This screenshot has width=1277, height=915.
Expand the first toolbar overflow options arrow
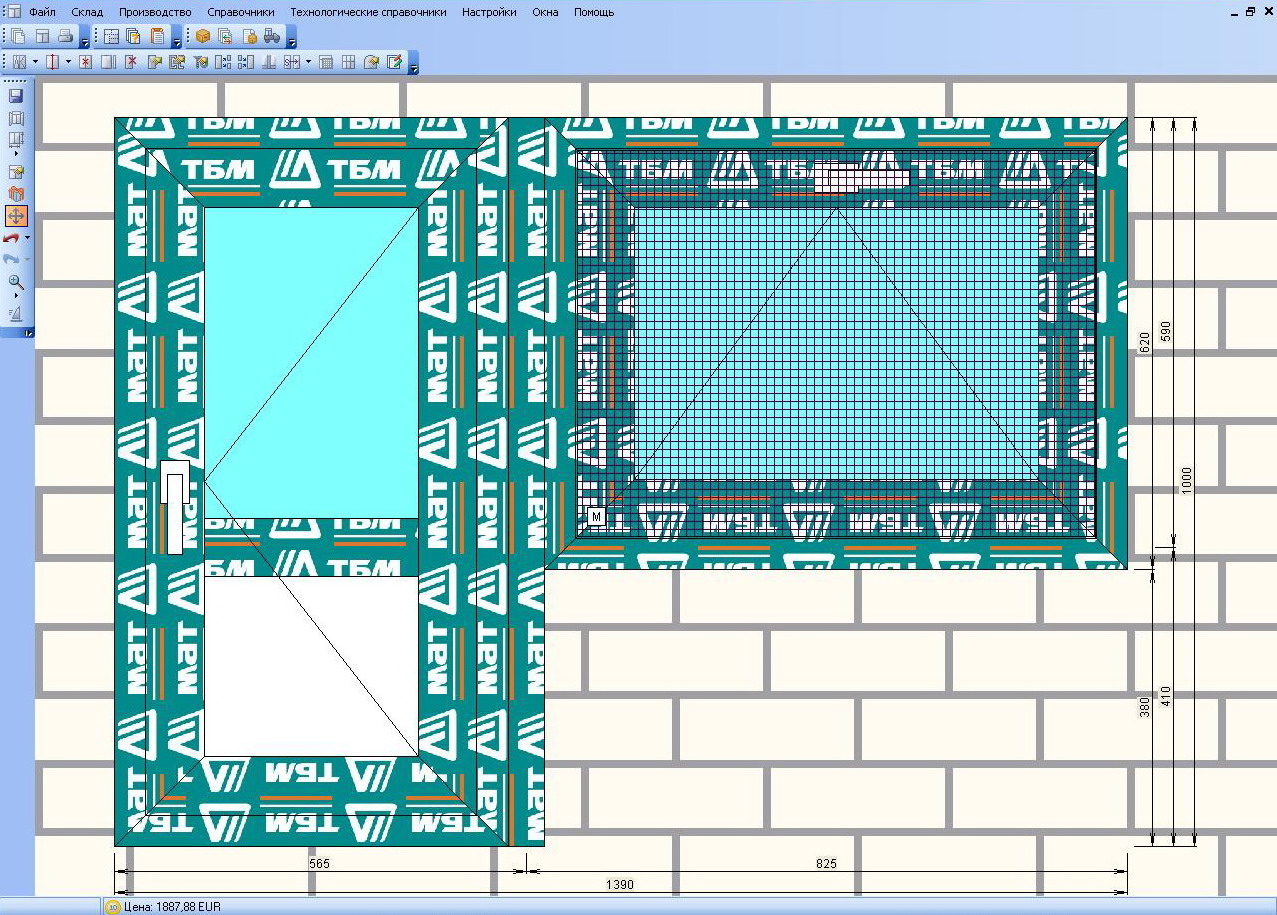point(84,41)
